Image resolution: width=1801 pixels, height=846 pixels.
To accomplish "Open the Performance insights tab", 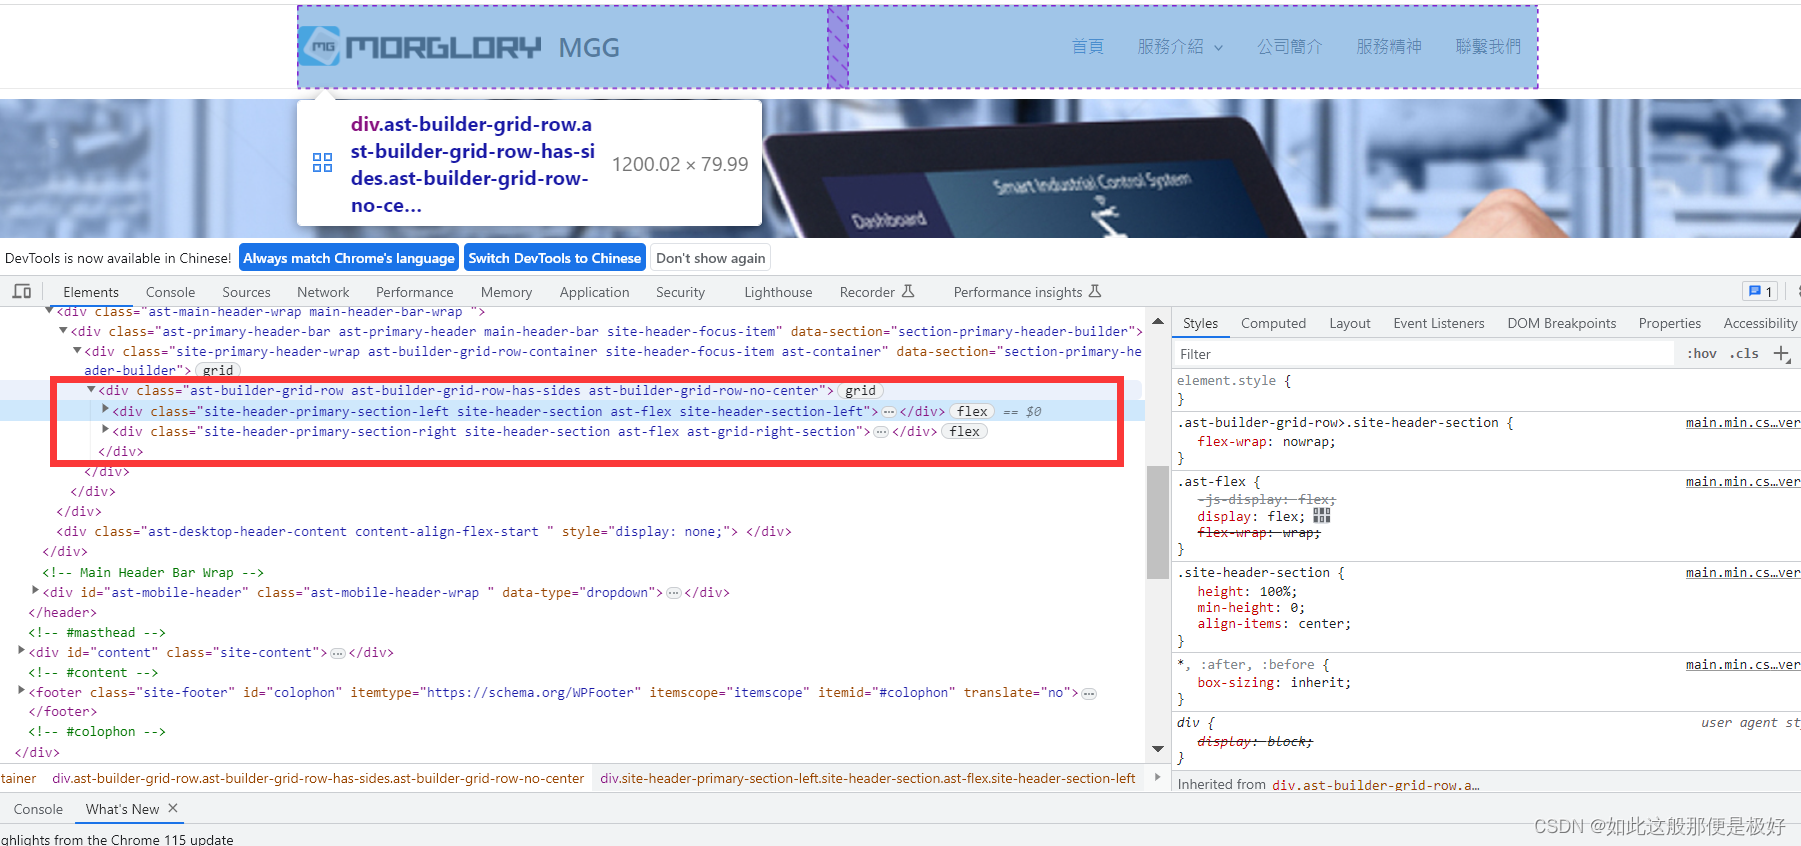I will point(1027,292).
